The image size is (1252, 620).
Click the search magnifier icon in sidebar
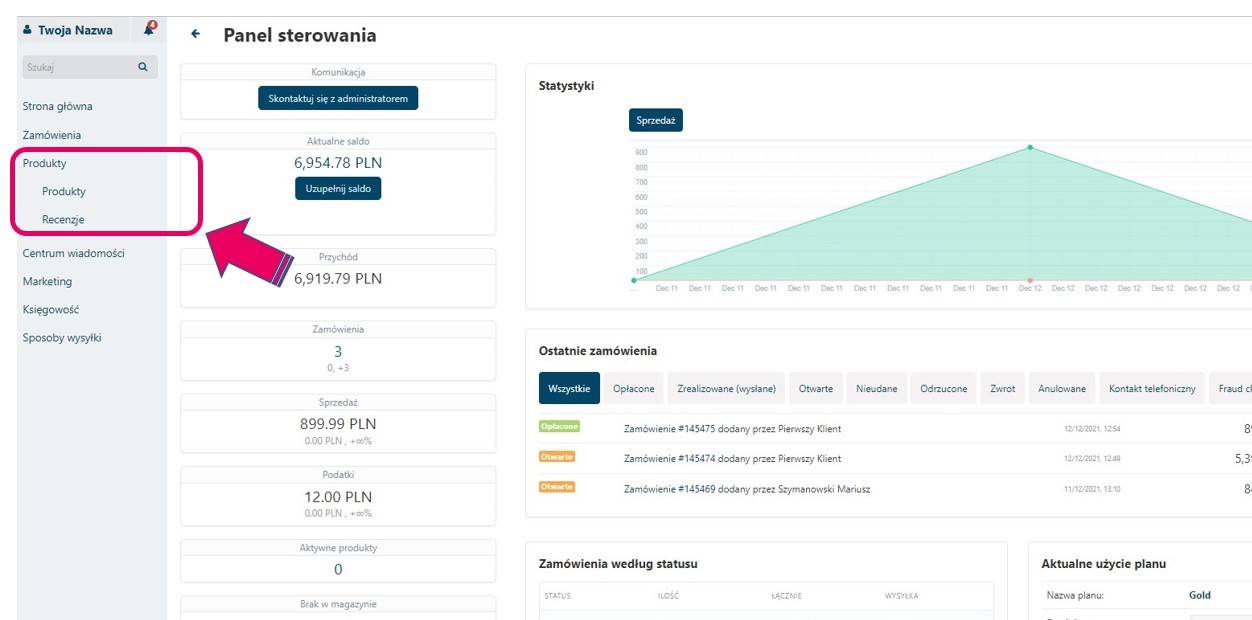pos(143,67)
